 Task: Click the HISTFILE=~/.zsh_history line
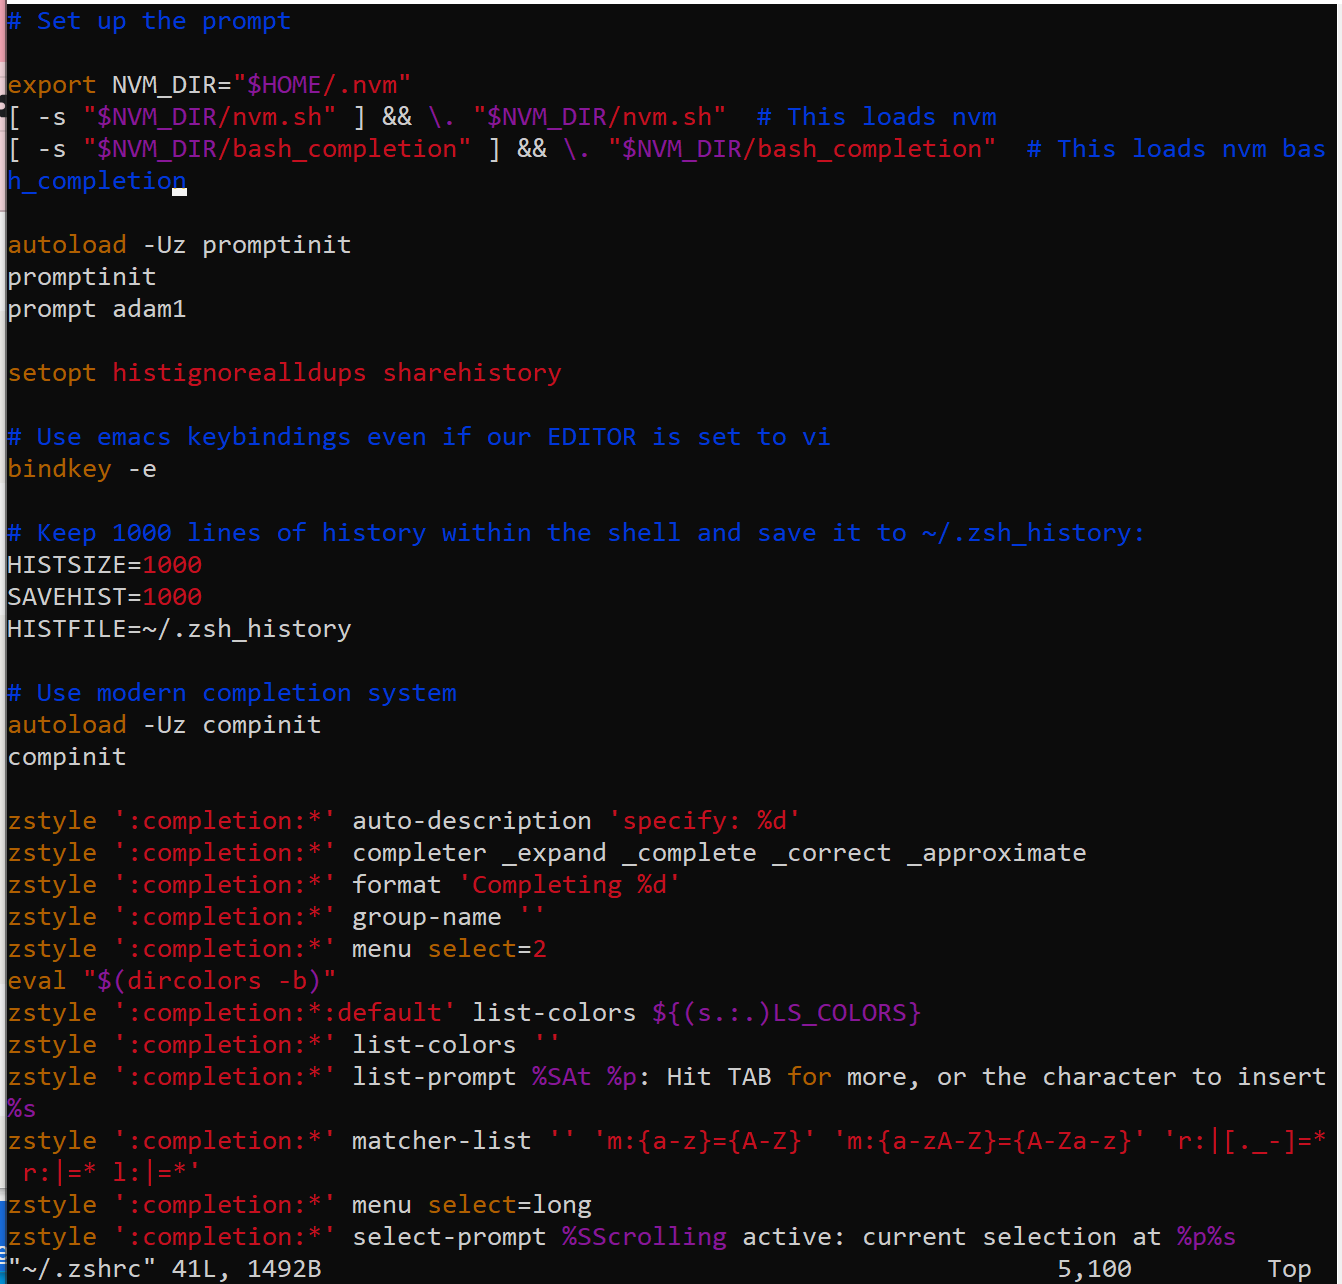179,629
